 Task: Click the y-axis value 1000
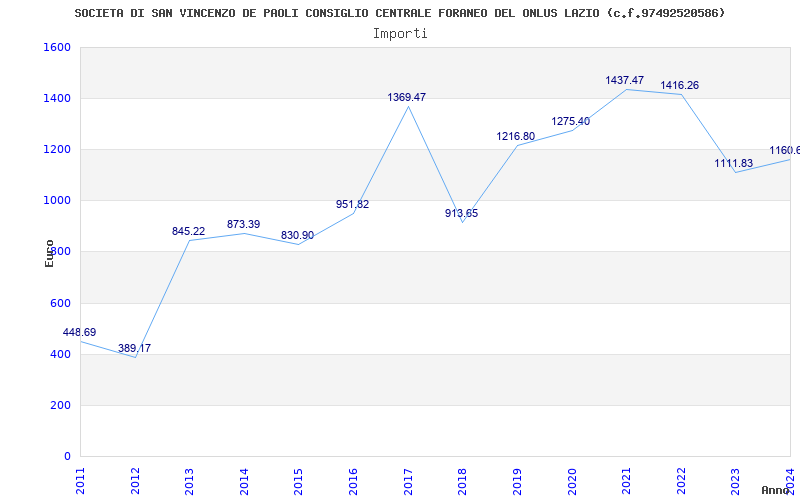tap(57, 201)
